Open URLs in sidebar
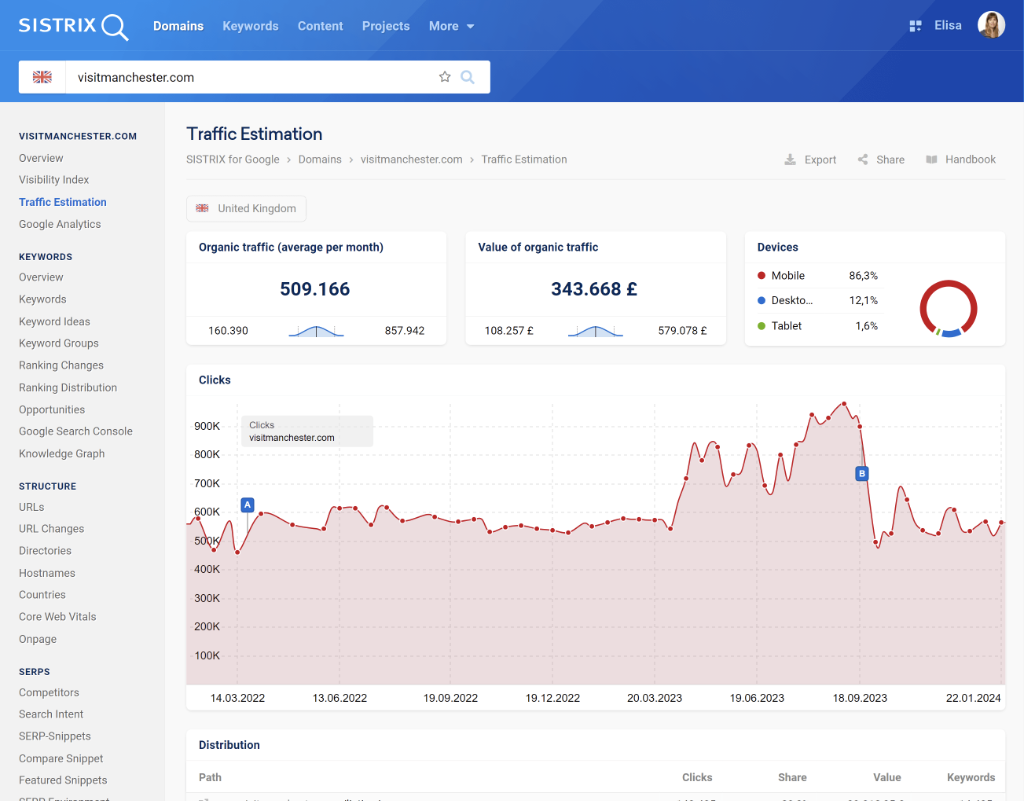 point(31,507)
